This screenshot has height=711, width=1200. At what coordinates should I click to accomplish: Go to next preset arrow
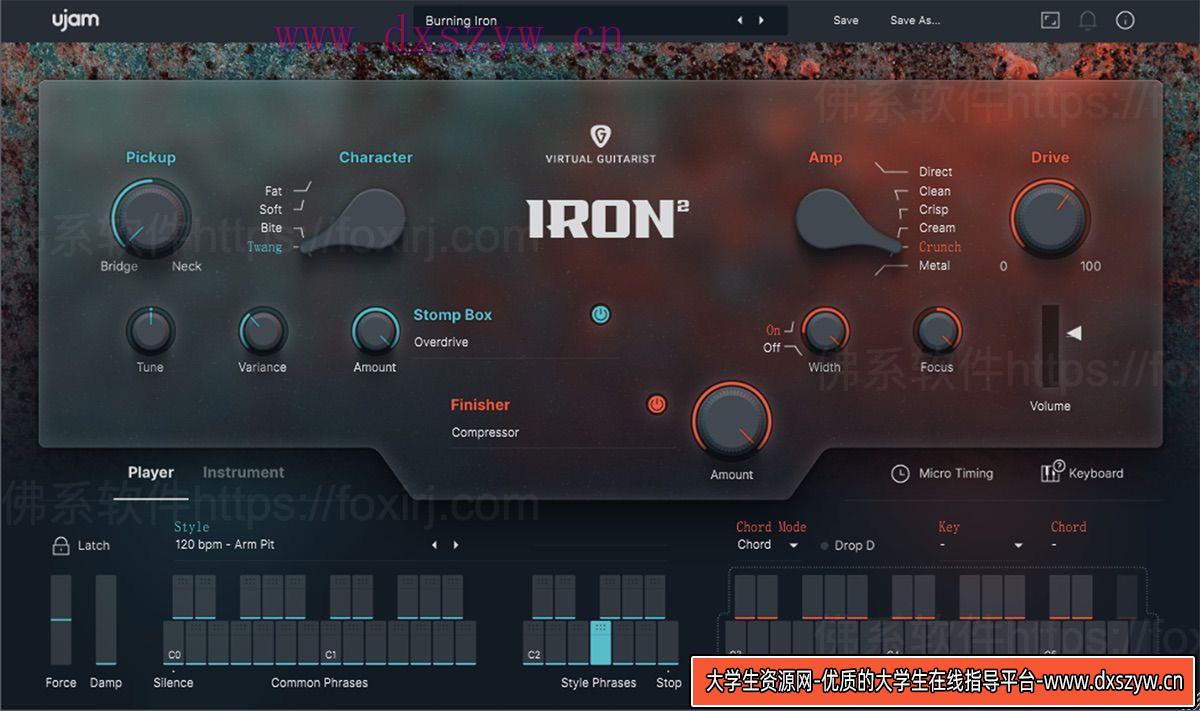pos(762,20)
